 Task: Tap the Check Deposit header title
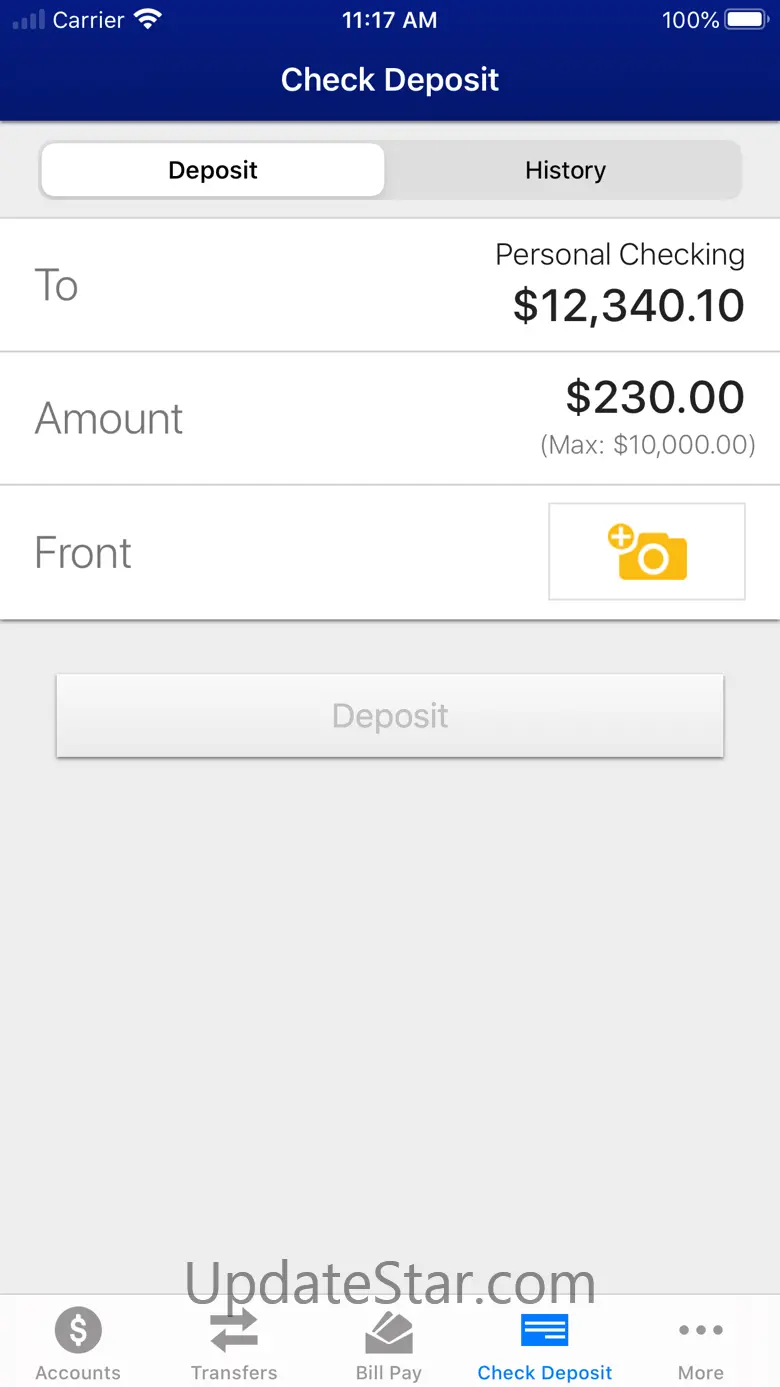click(x=390, y=80)
